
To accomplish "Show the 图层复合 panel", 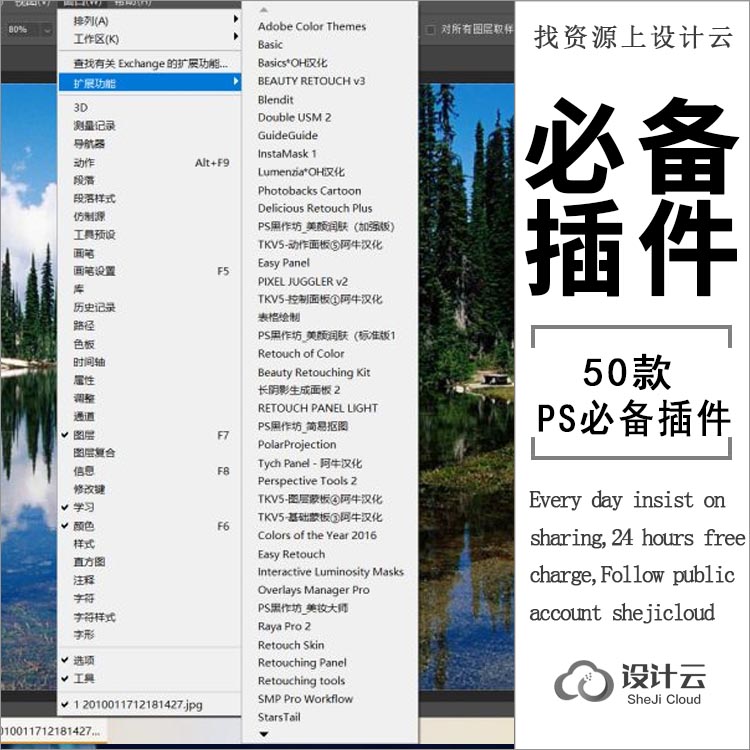I will (x=150, y=453).
